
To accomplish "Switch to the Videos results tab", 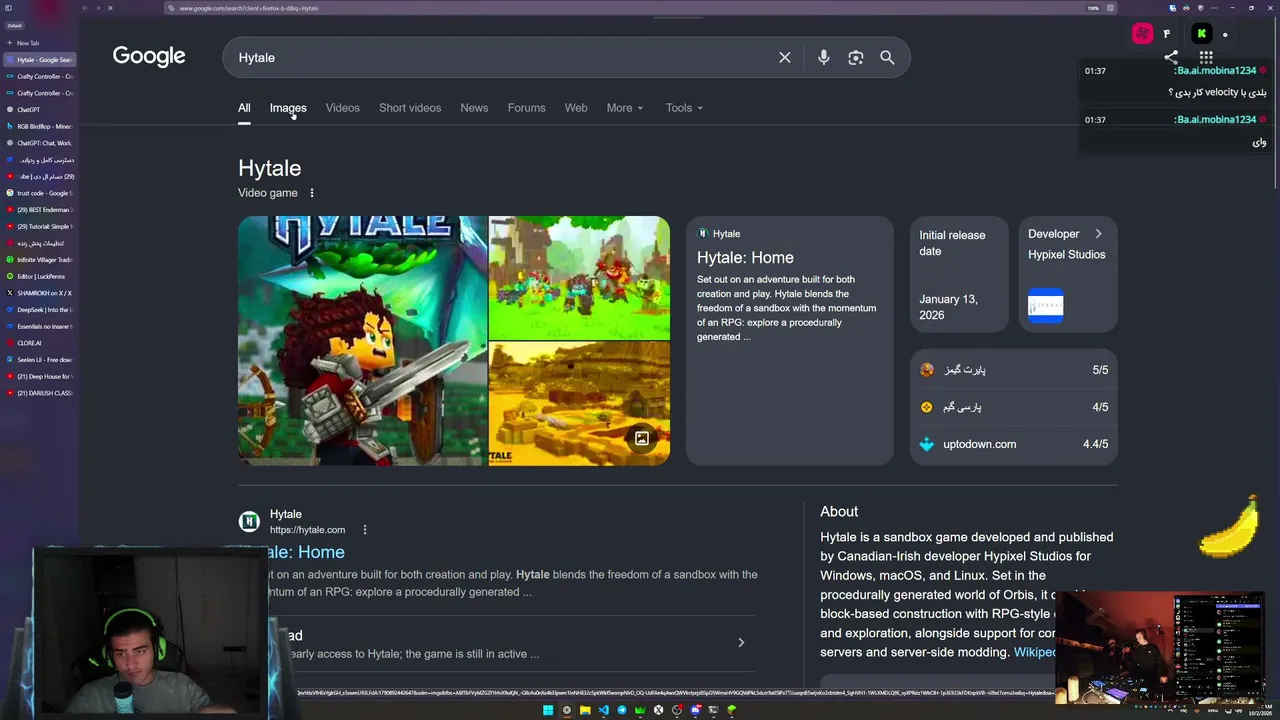I will point(342,108).
